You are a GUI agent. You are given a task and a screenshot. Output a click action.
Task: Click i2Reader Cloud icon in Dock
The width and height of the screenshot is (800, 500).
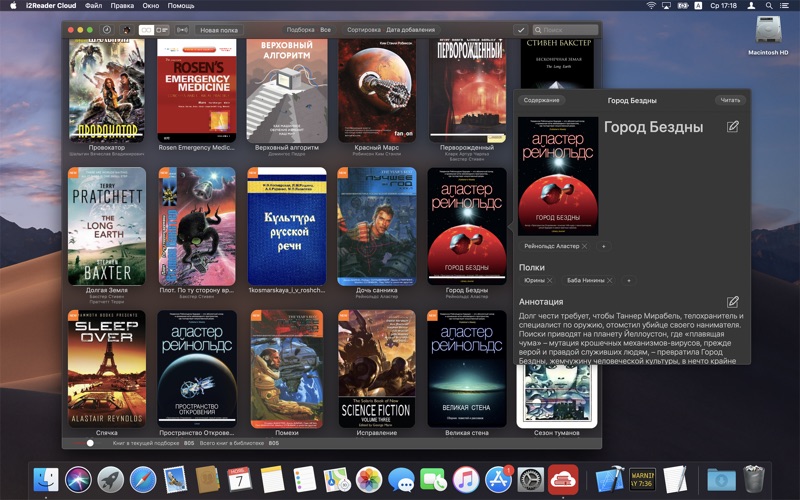click(563, 480)
